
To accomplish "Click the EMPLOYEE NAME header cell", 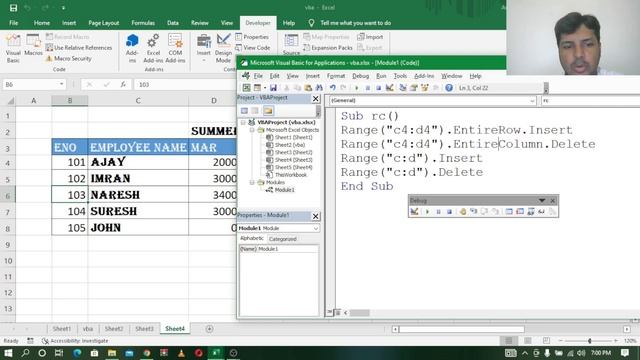I will (138, 147).
